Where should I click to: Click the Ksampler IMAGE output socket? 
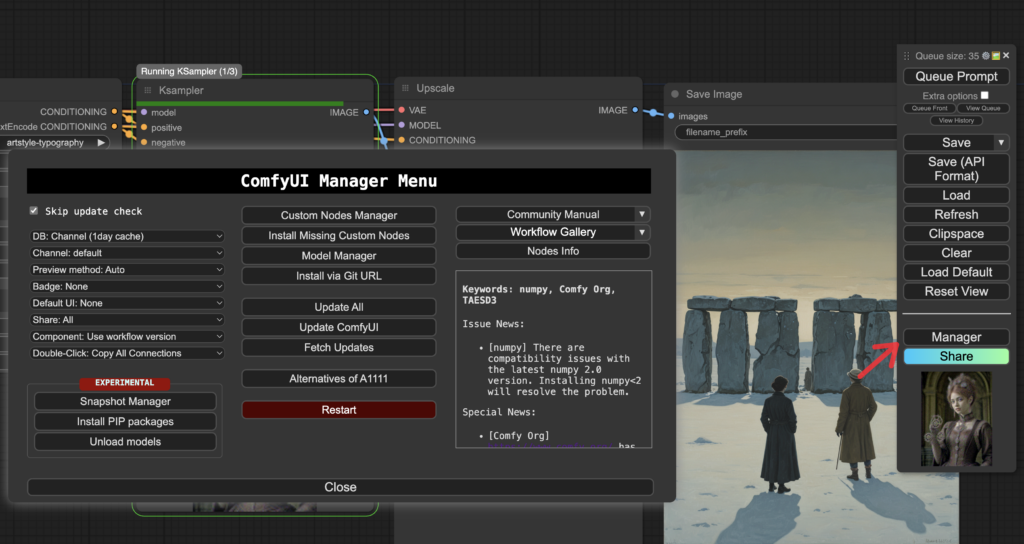point(367,112)
